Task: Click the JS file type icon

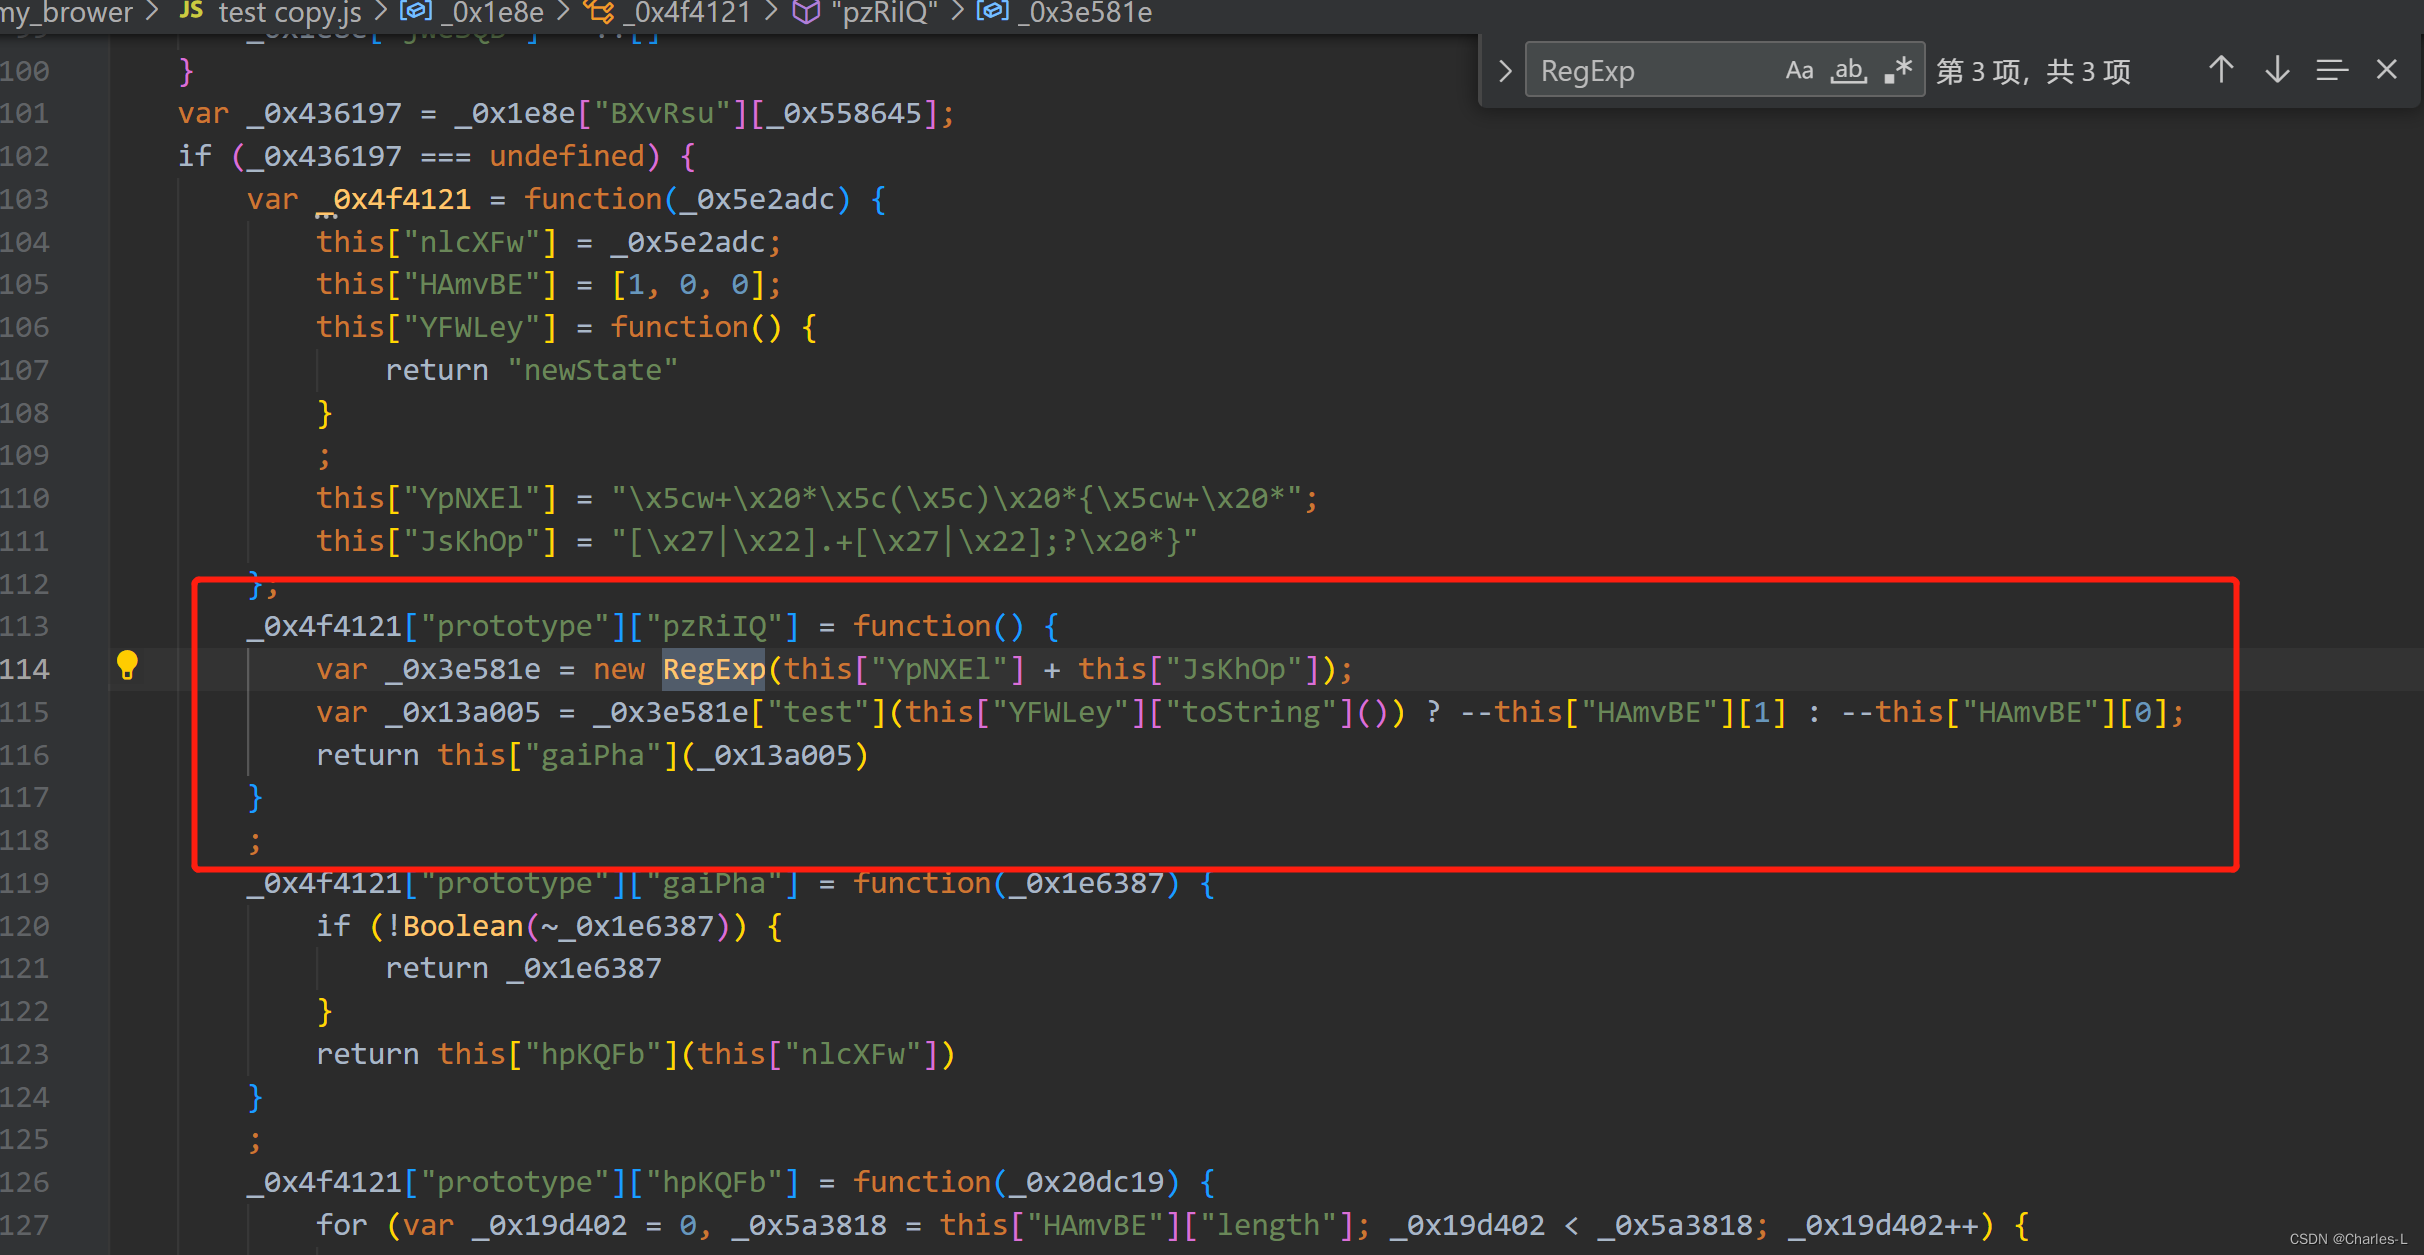Action: click(191, 11)
